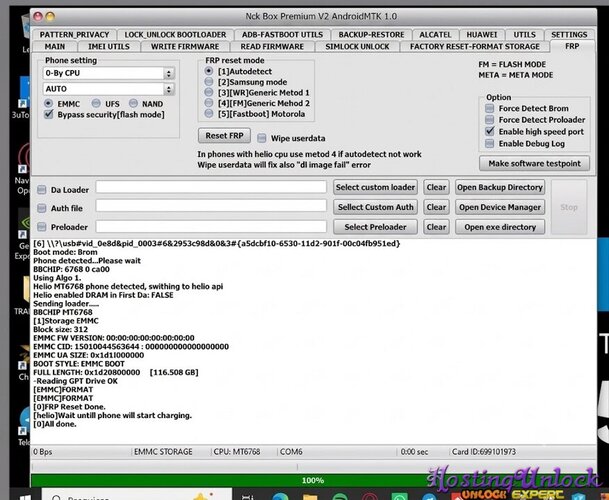This screenshot has height=500, width=609.
Task: Click log line "[0]FRP Reset Done."
Action: [69, 407]
